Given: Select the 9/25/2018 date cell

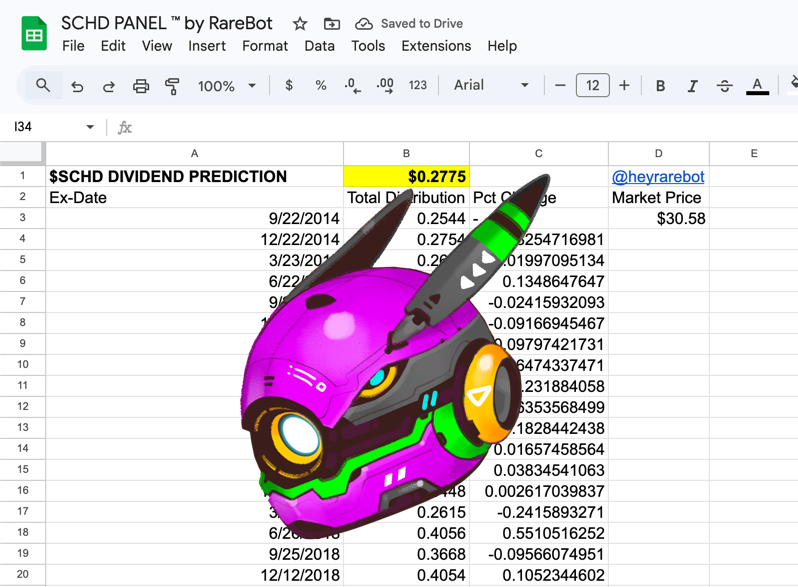Looking at the screenshot, I should [x=194, y=554].
